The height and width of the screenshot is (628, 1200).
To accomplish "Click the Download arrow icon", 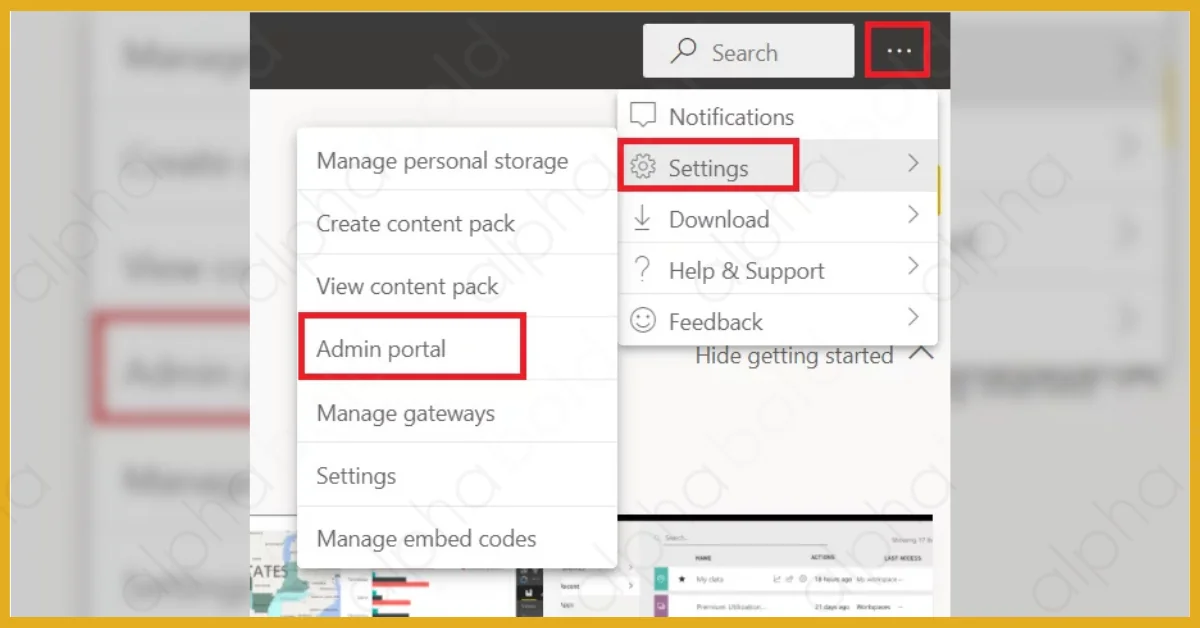I will pos(643,218).
